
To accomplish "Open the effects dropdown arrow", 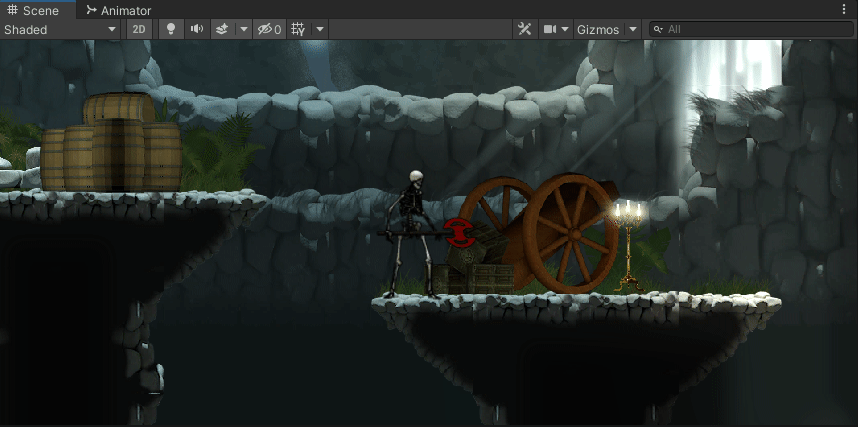I will pos(244,30).
